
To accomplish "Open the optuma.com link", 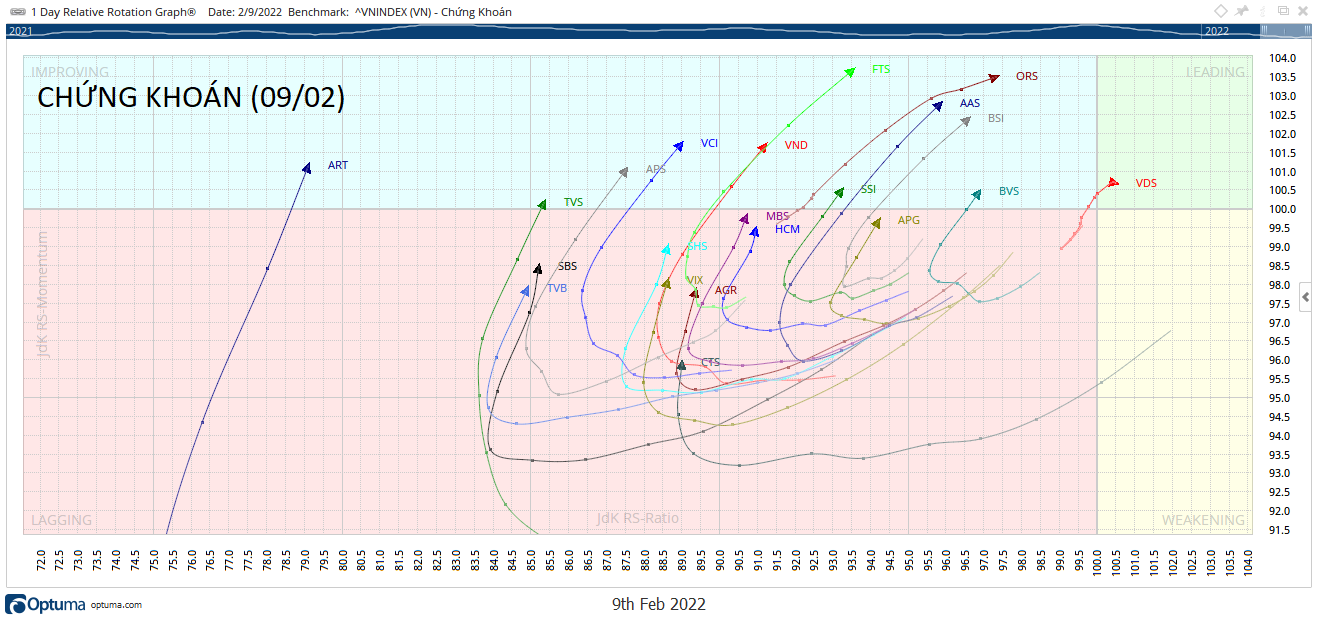I will [x=116, y=605].
